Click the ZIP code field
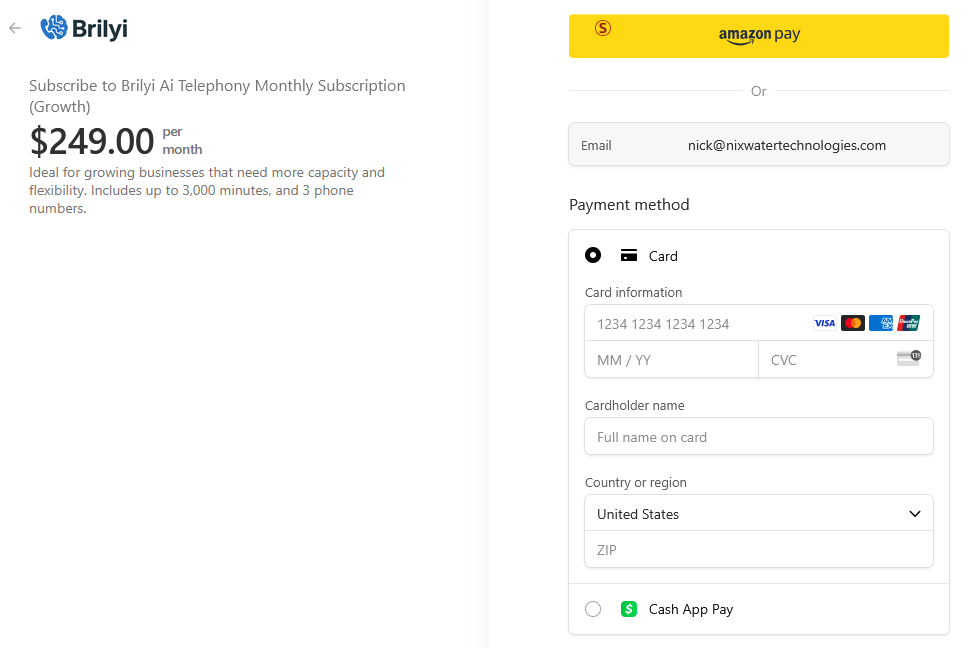Image resolution: width=977 pixels, height=648 pixels. pos(758,550)
